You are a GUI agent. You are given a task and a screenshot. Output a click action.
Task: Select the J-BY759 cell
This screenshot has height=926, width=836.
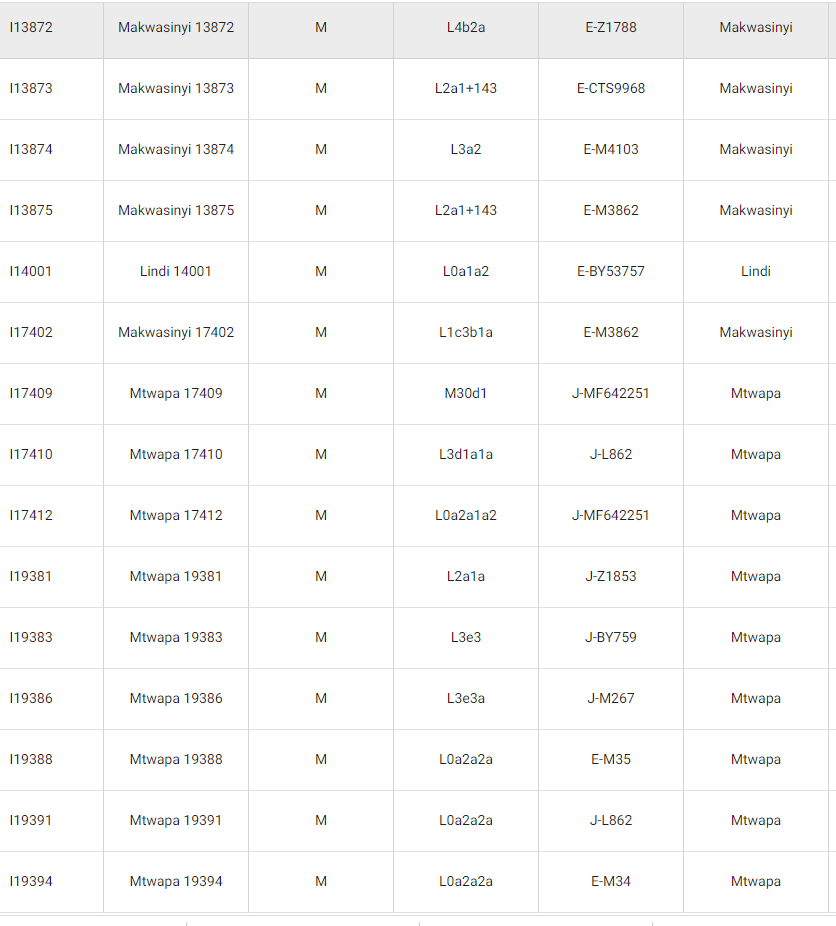point(611,638)
